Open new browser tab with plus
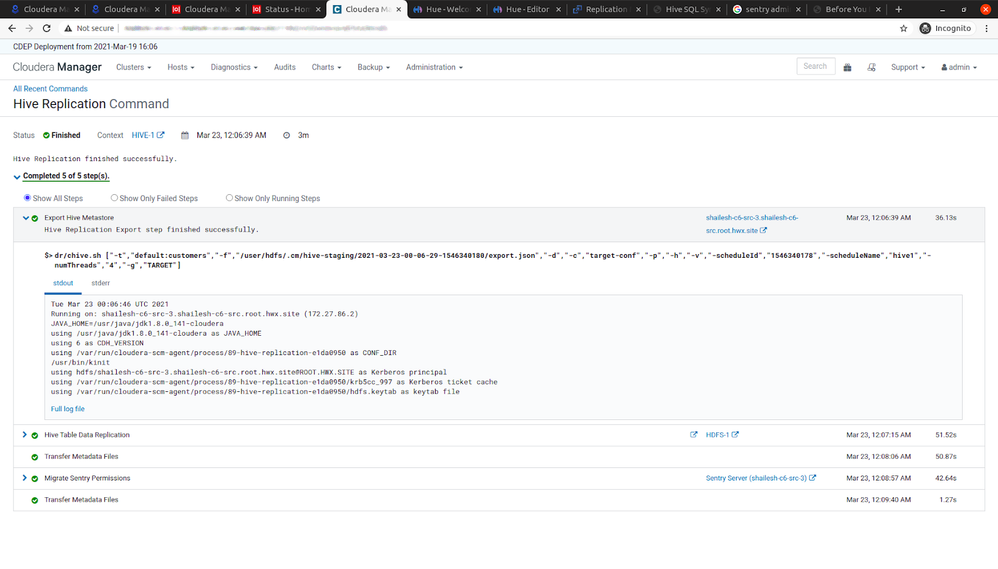The height and width of the screenshot is (569, 998). tap(899, 9)
